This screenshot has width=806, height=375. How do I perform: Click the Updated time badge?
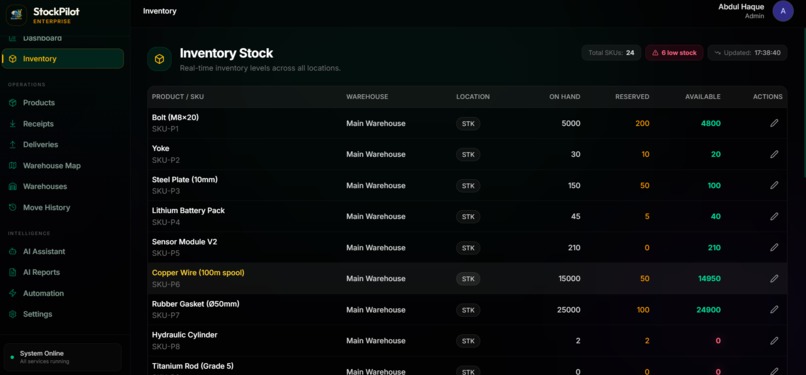[747, 53]
